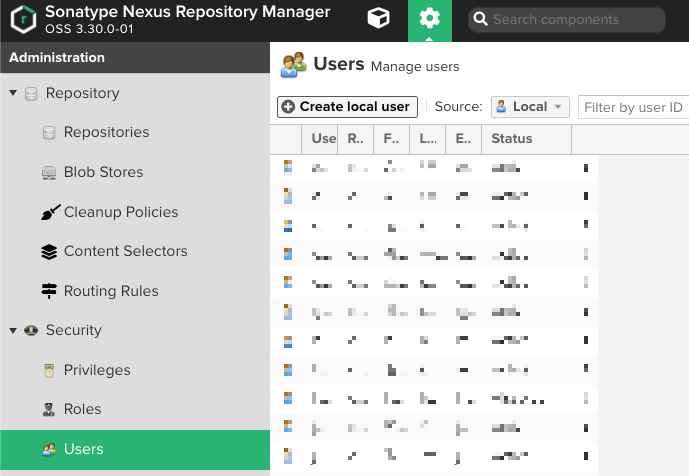Open Cleanup Policies in the sidebar
Screen dimensions: 689x476
click(x=121, y=212)
